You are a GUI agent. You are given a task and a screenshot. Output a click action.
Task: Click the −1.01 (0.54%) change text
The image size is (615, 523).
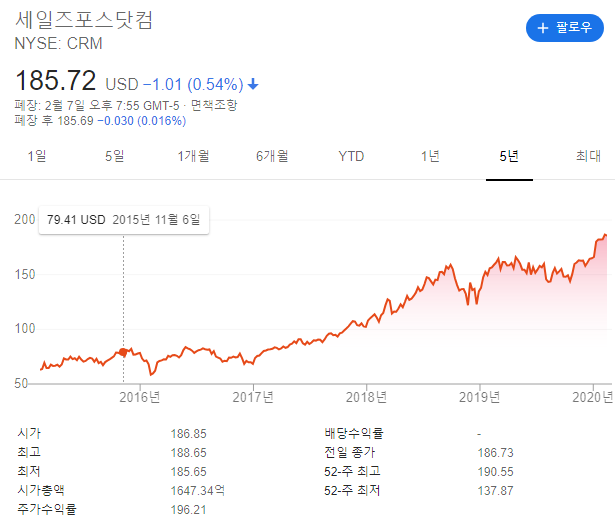pos(193,84)
